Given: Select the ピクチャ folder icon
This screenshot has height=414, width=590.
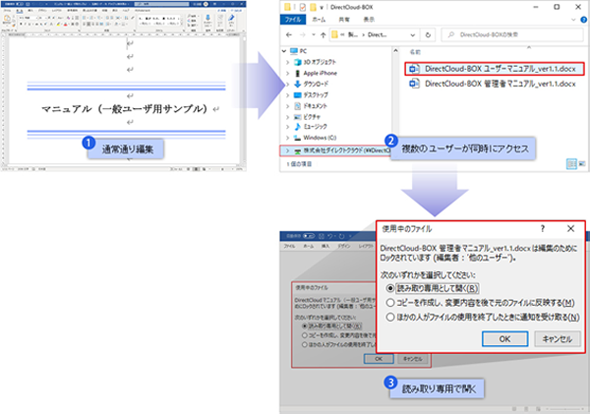Looking at the screenshot, I should (x=298, y=117).
